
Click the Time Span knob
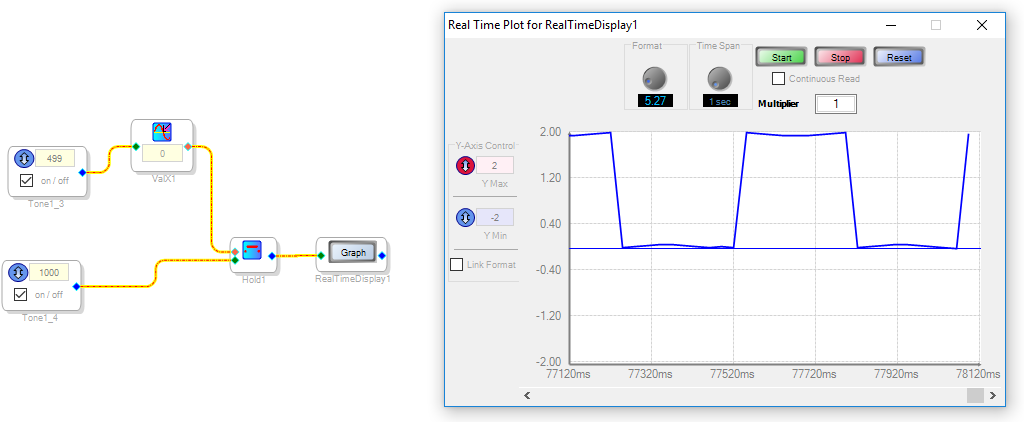pos(720,79)
